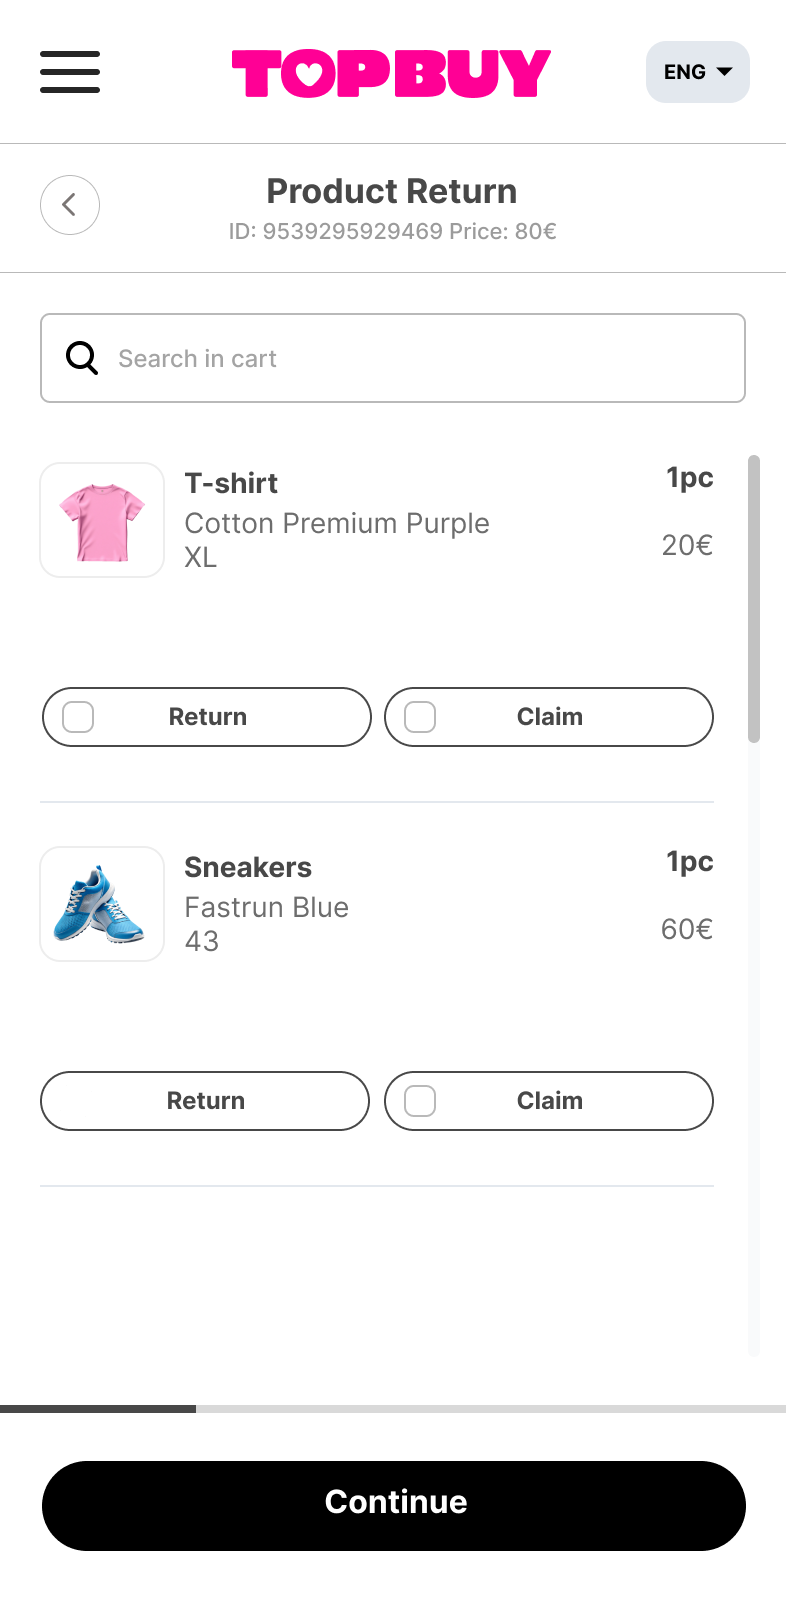Click the Product Return page title
786x1605 pixels.
391,191
